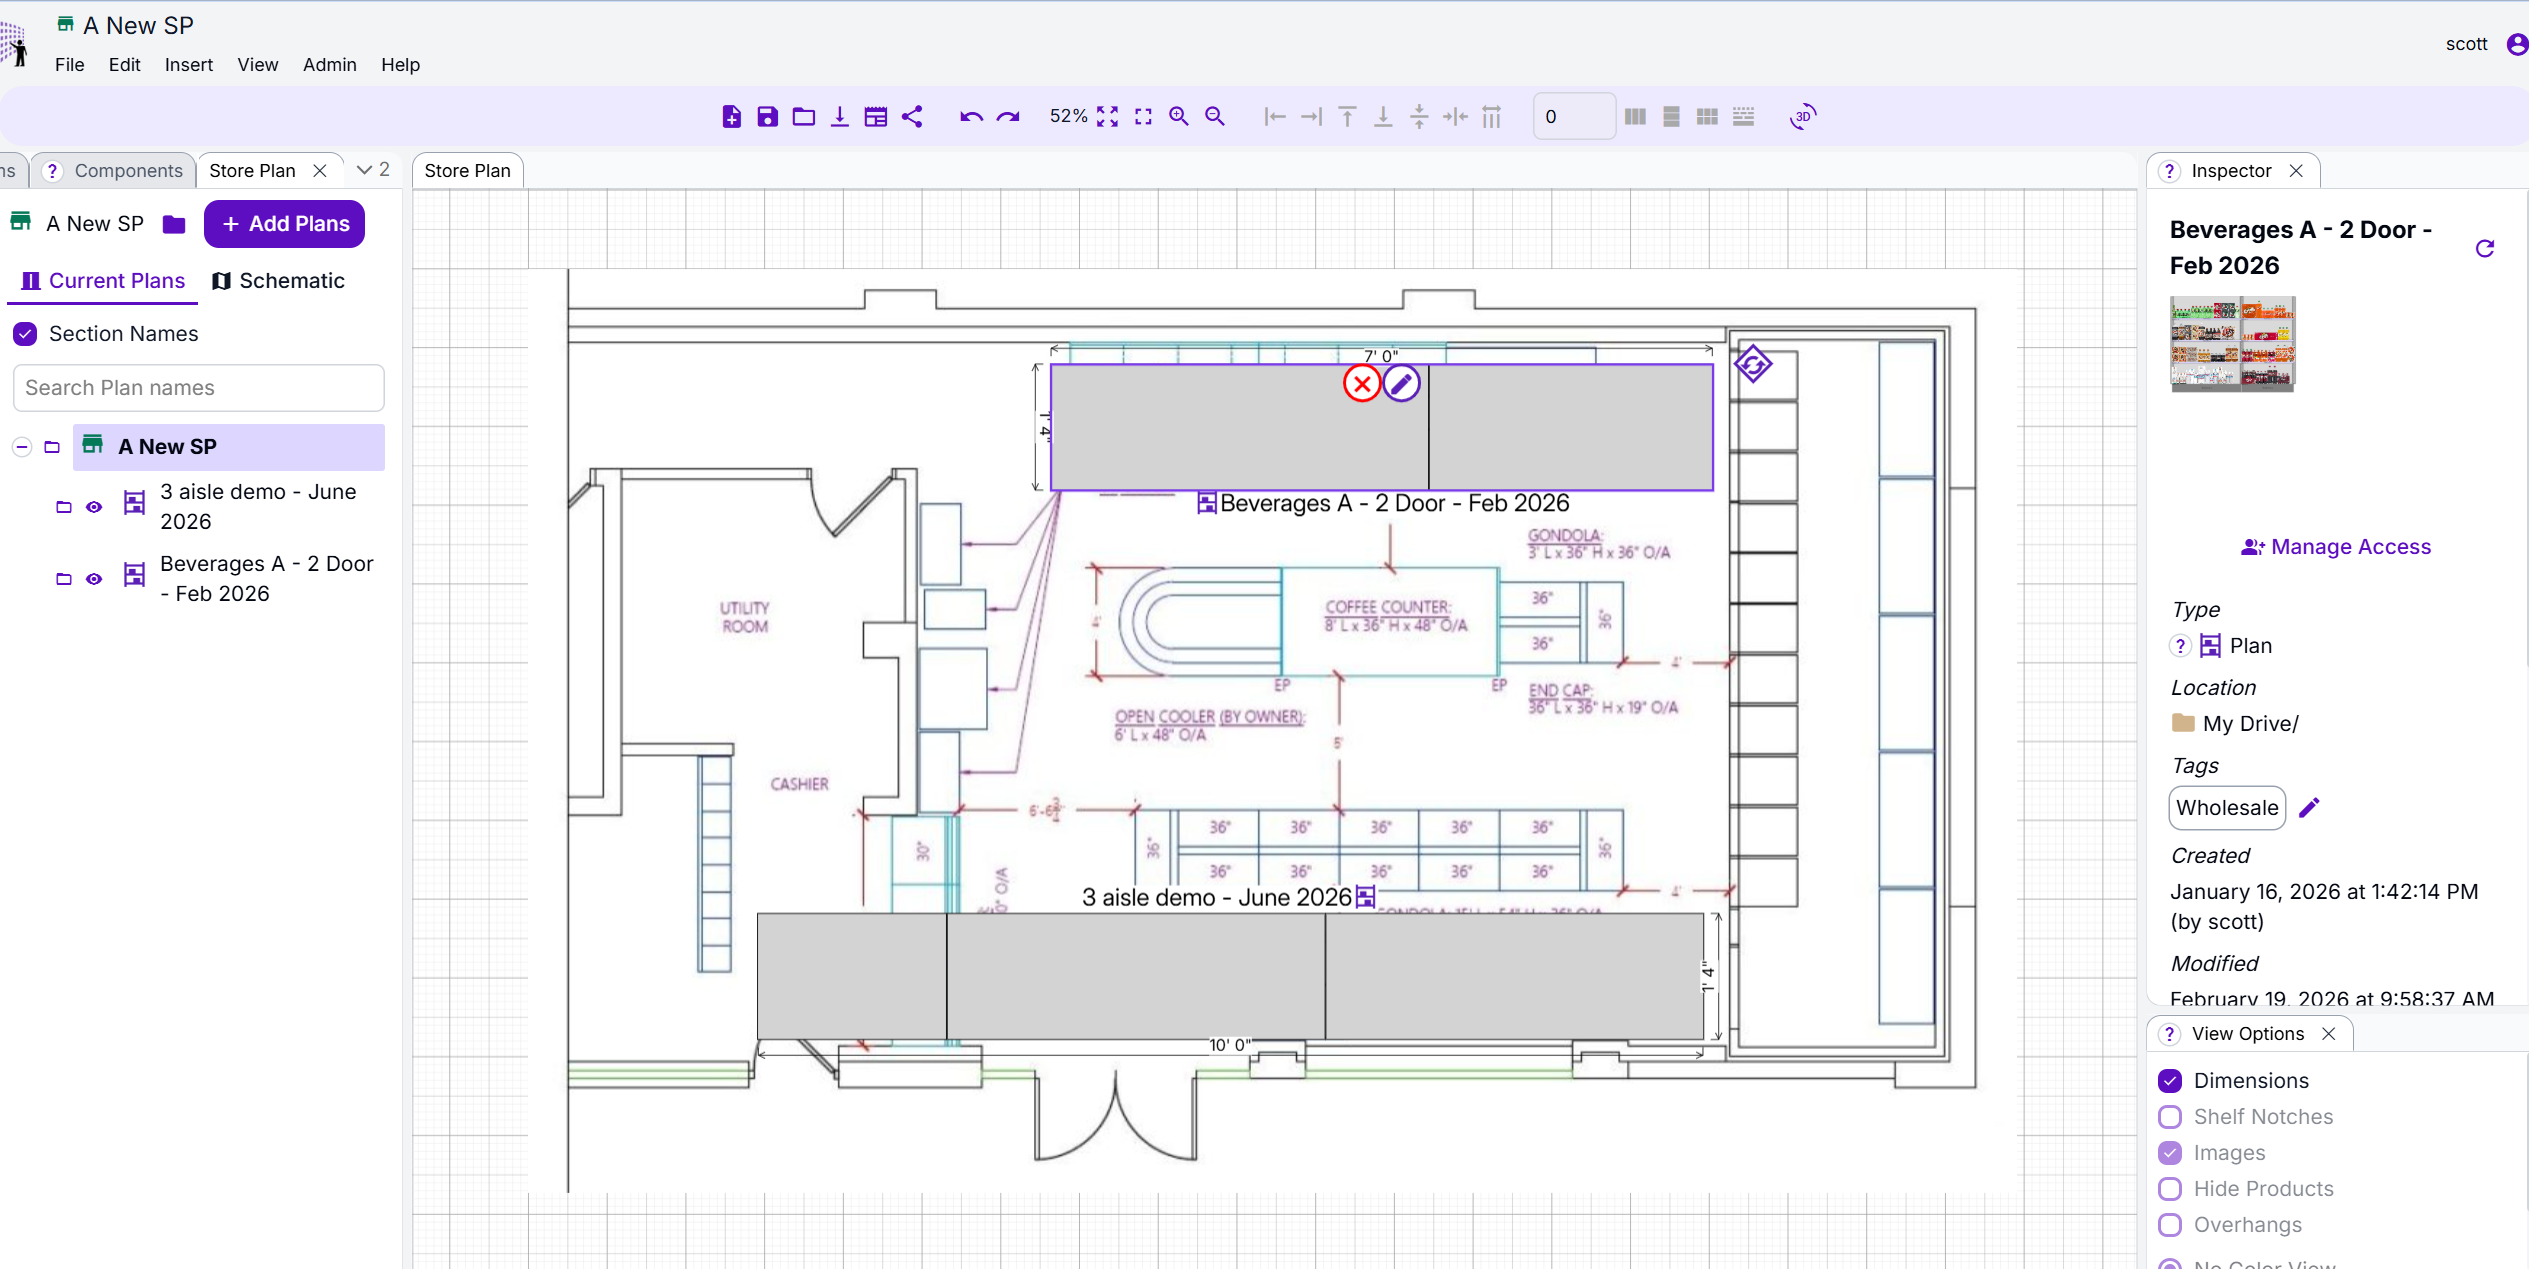Viewport: 2529px width, 1269px height.
Task: Enable the Shelf Notches option
Action: coord(2170,1117)
